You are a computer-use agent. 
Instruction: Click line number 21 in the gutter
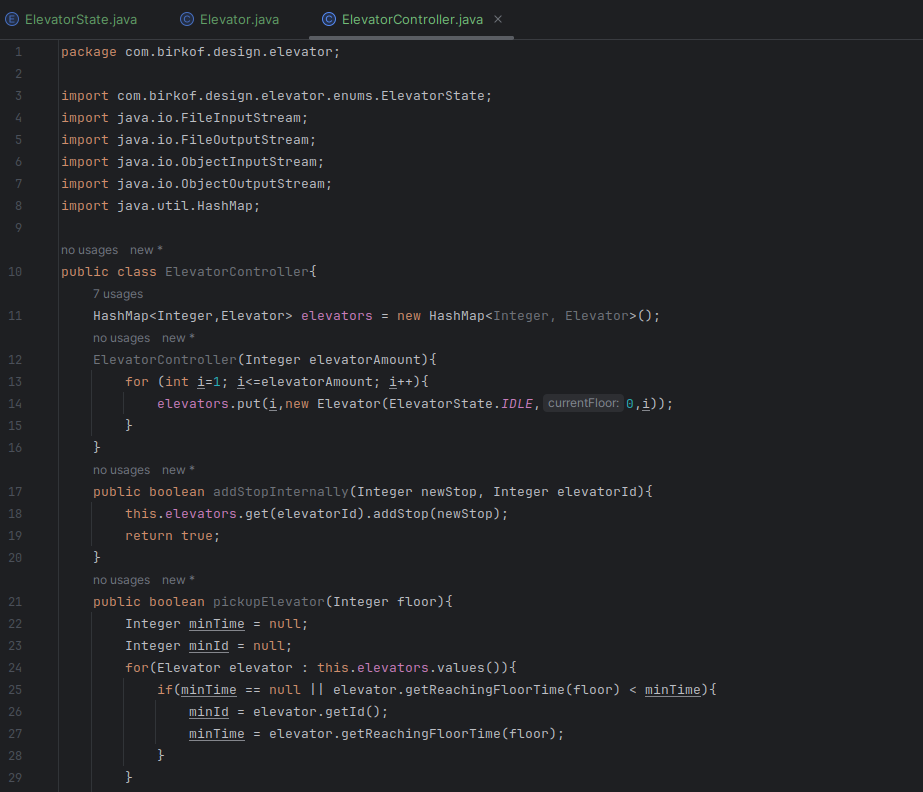point(15,602)
